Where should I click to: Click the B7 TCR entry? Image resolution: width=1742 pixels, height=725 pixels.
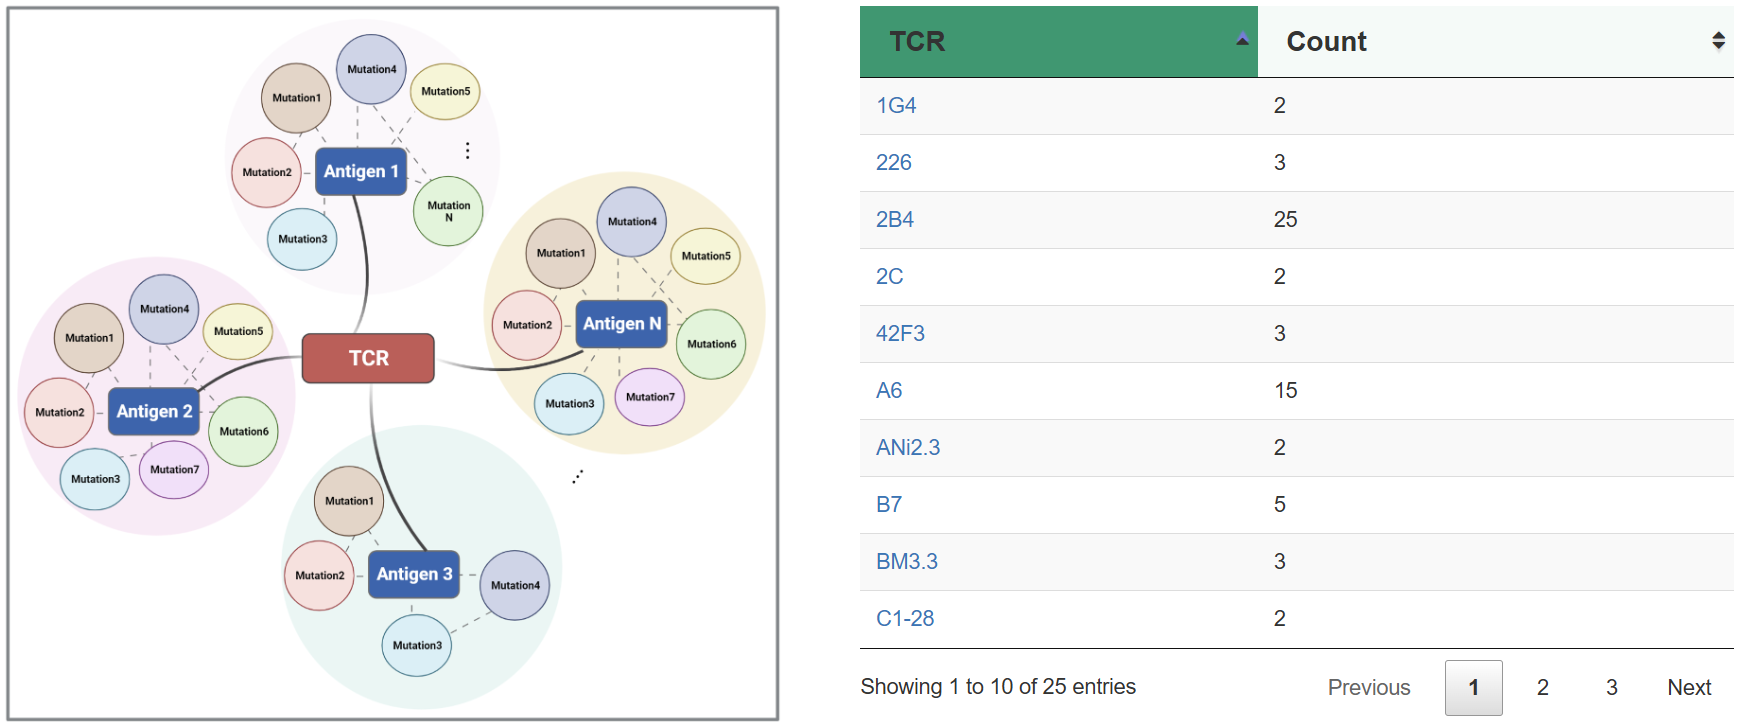coord(889,505)
